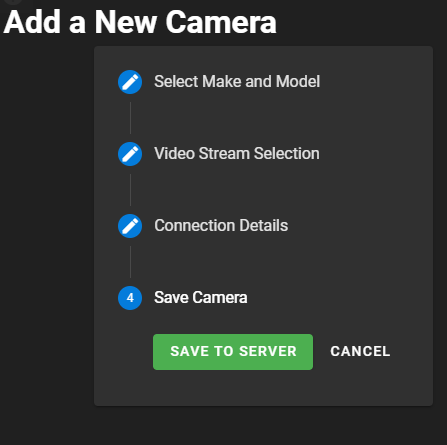Click the connector line above Save Camera step
Screen dimensions: 447x445
130,262
